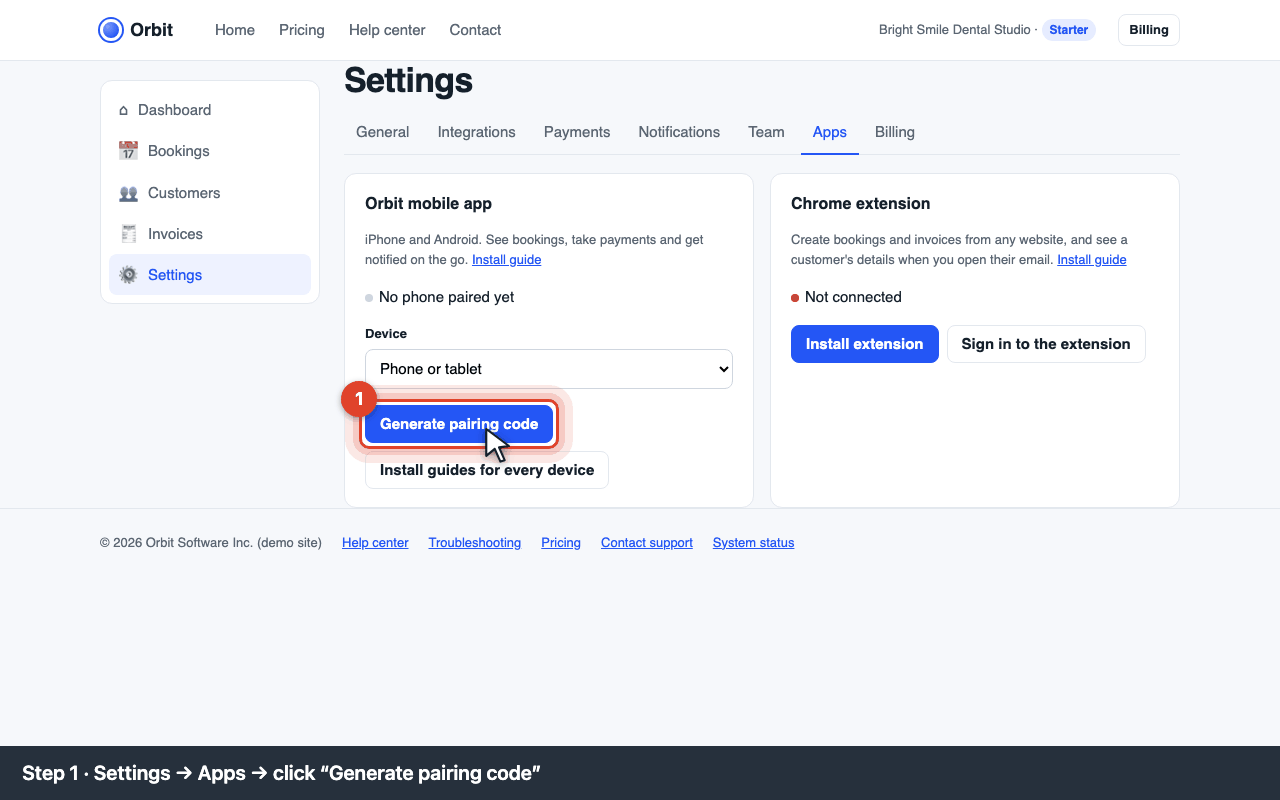Open the footer Pricing link

tap(561, 543)
